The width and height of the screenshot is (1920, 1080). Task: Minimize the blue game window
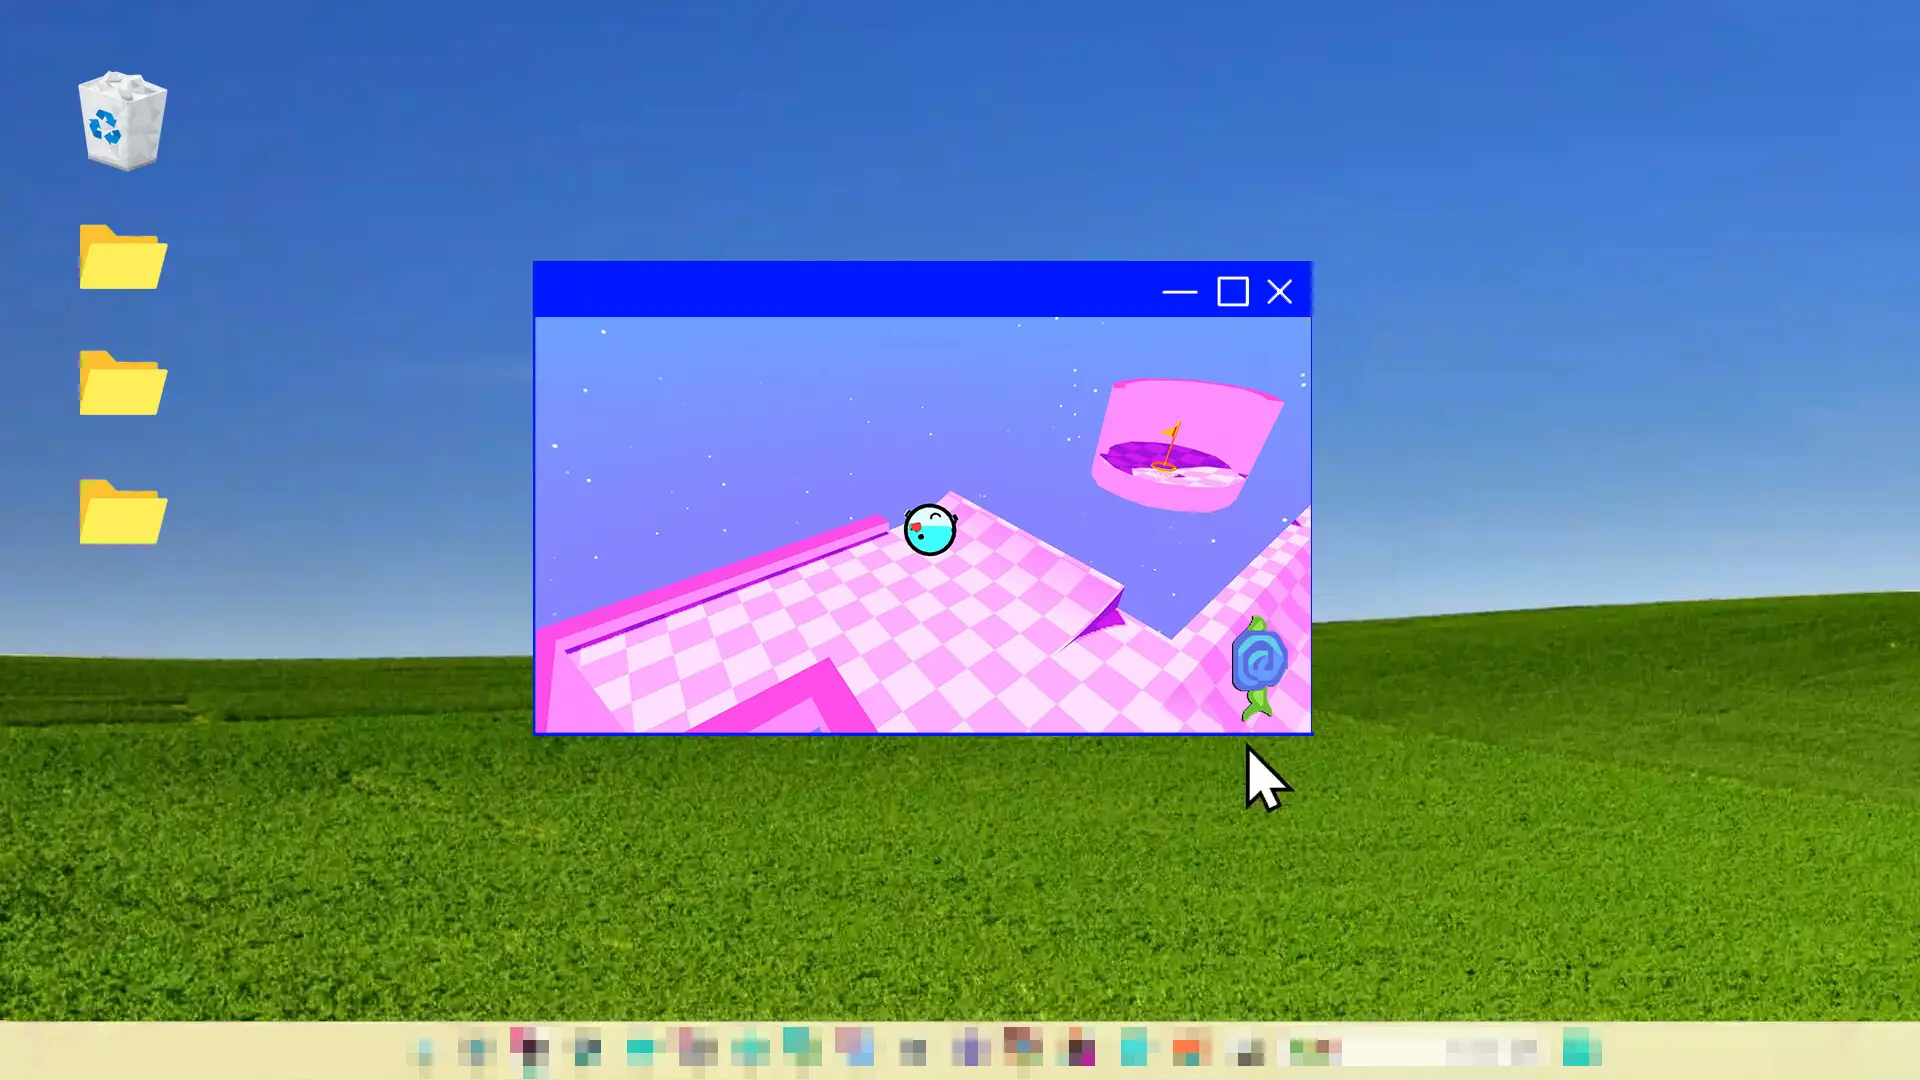pos(1180,292)
